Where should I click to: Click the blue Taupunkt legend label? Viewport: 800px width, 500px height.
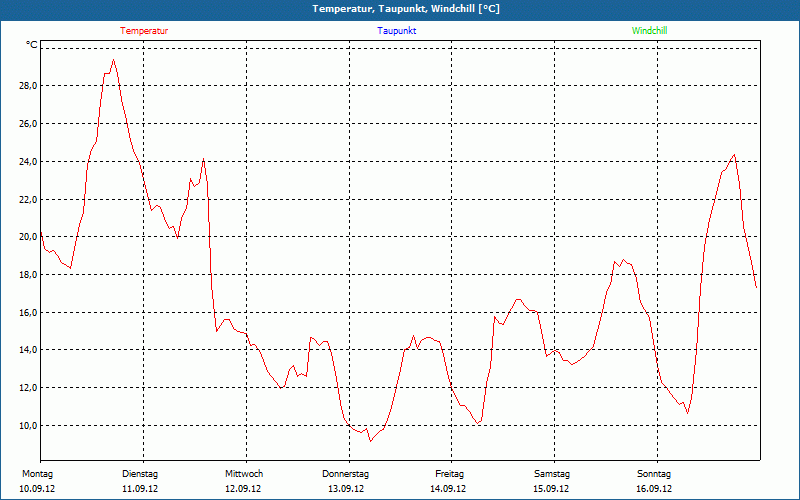click(x=397, y=31)
